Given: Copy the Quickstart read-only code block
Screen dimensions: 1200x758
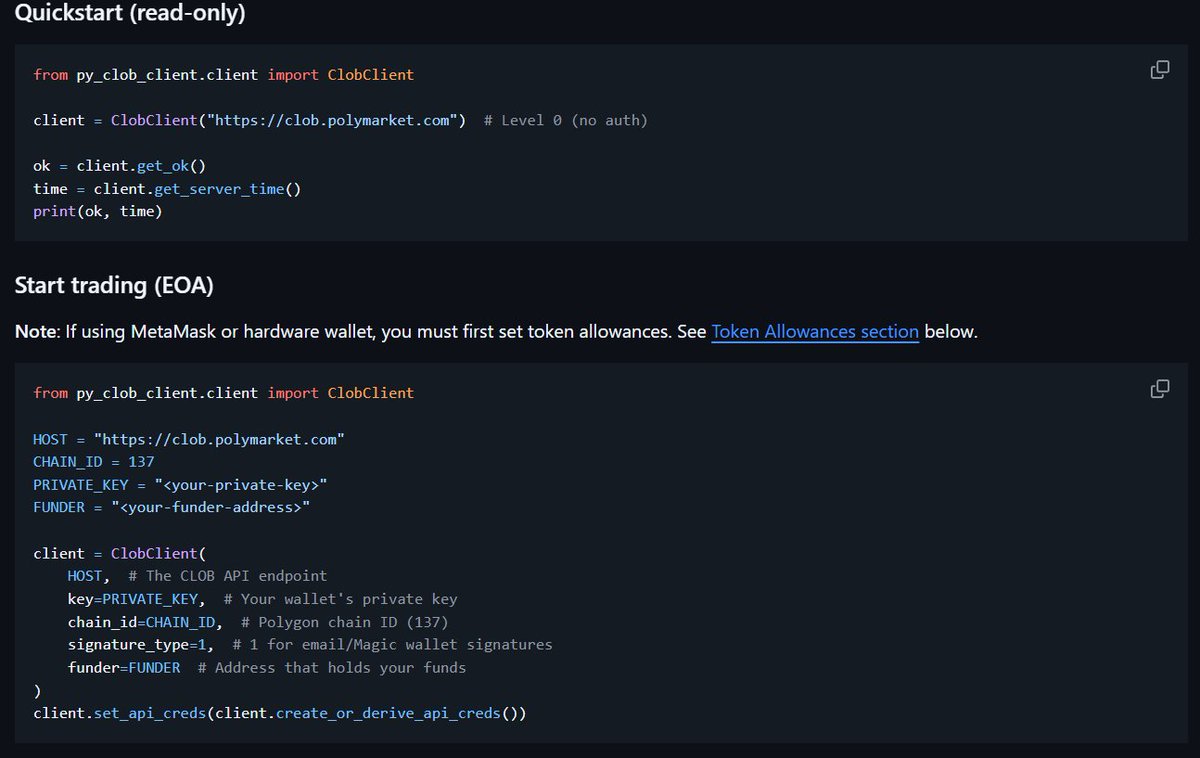Looking at the screenshot, I should pos(1160,70).
